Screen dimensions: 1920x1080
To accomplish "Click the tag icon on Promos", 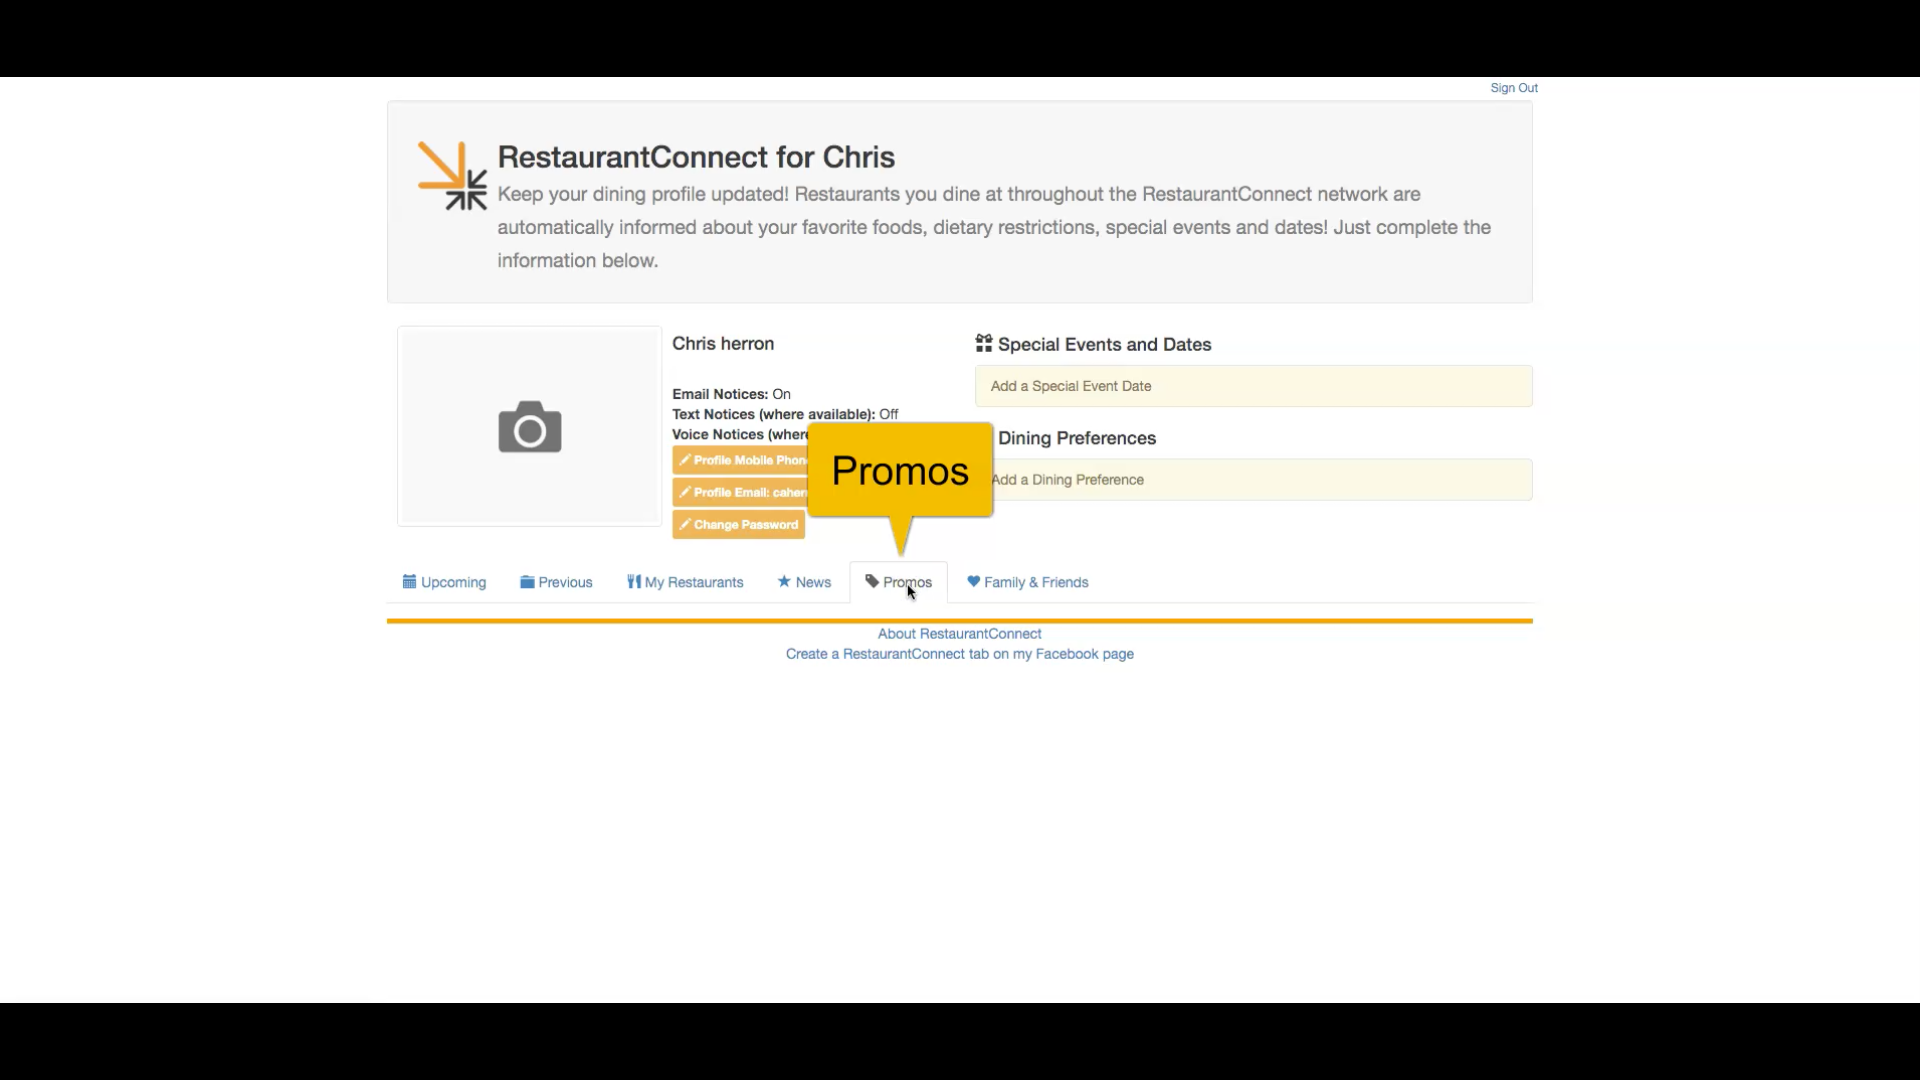I will coord(872,581).
